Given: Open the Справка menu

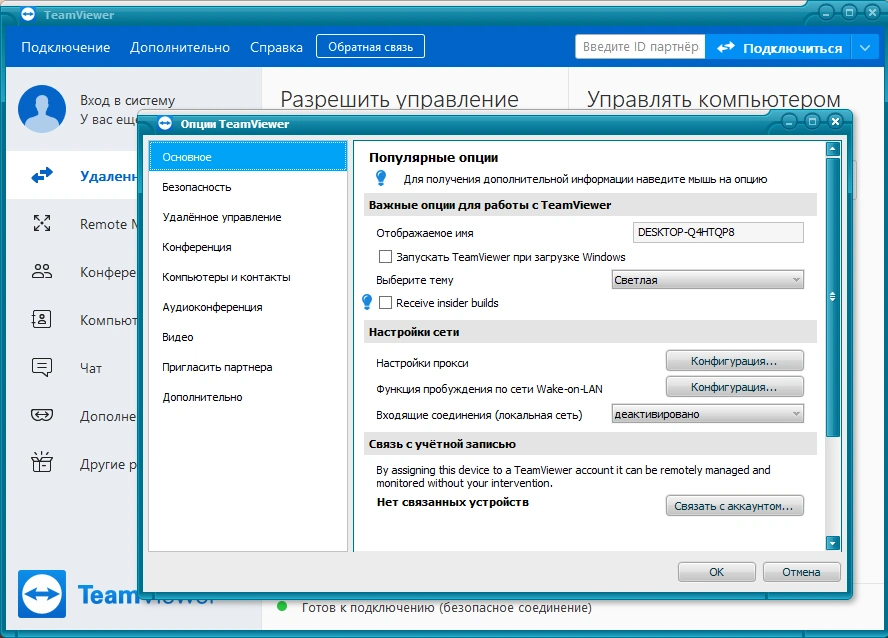Looking at the screenshot, I should [x=276, y=48].
